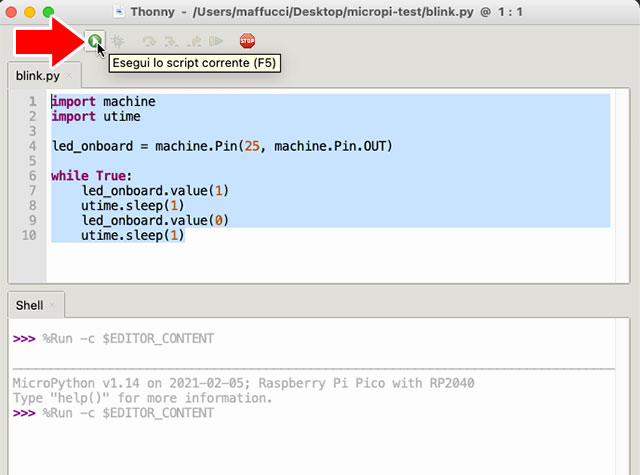The width and height of the screenshot is (640, 475).
Task: Start debugging with the bug icon
Action: pyautogui.click(x=118, y=41)
